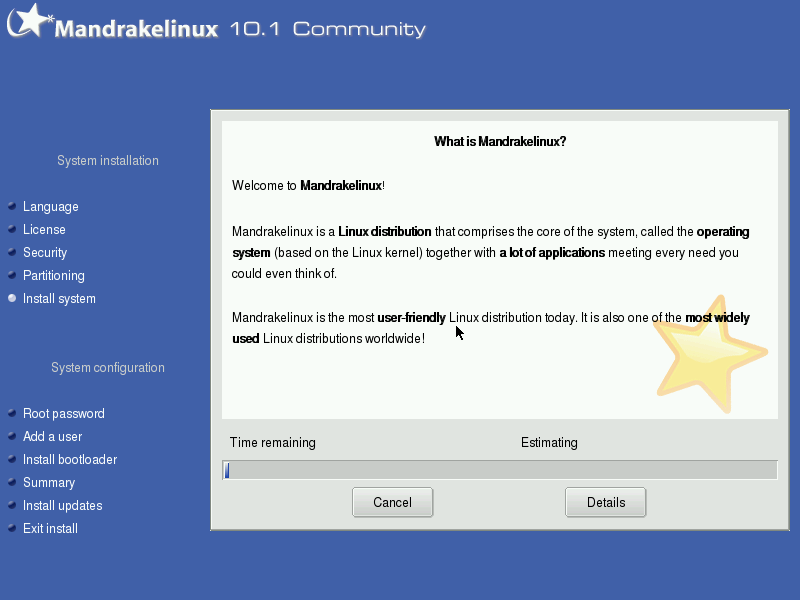Select the License step label

click(44, 230)
